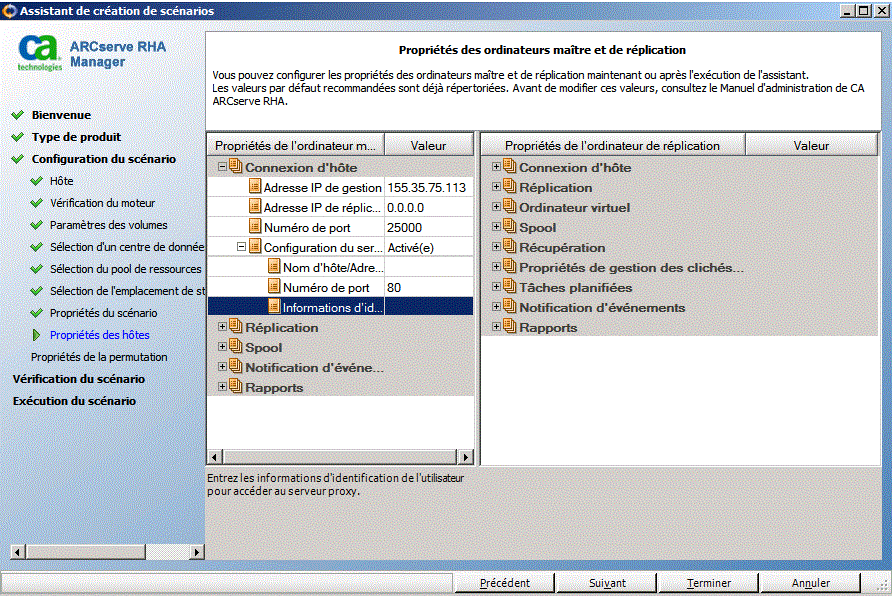
Task: Click the master properties horizontal scrollbar right arrow
Action: click(465, 456)
